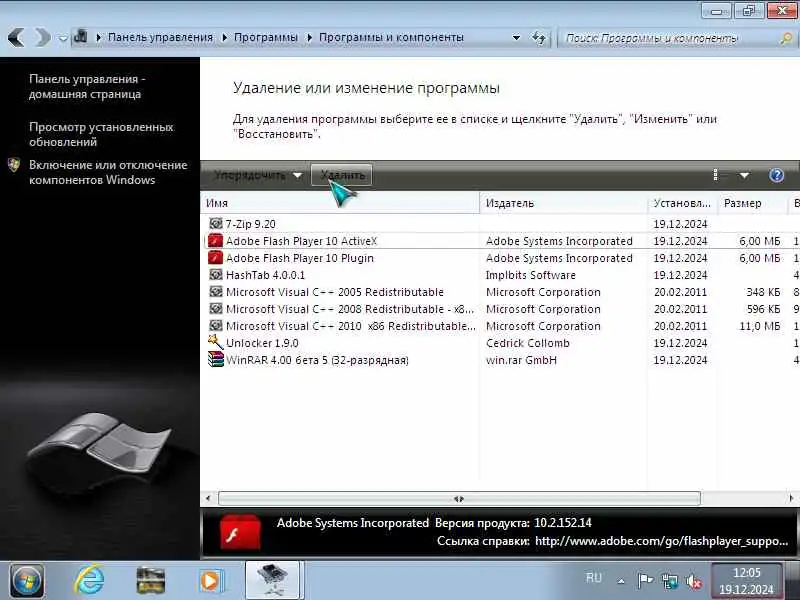
Task: Launch Internet Explorer from the taskbar
Action: [89, 581]
